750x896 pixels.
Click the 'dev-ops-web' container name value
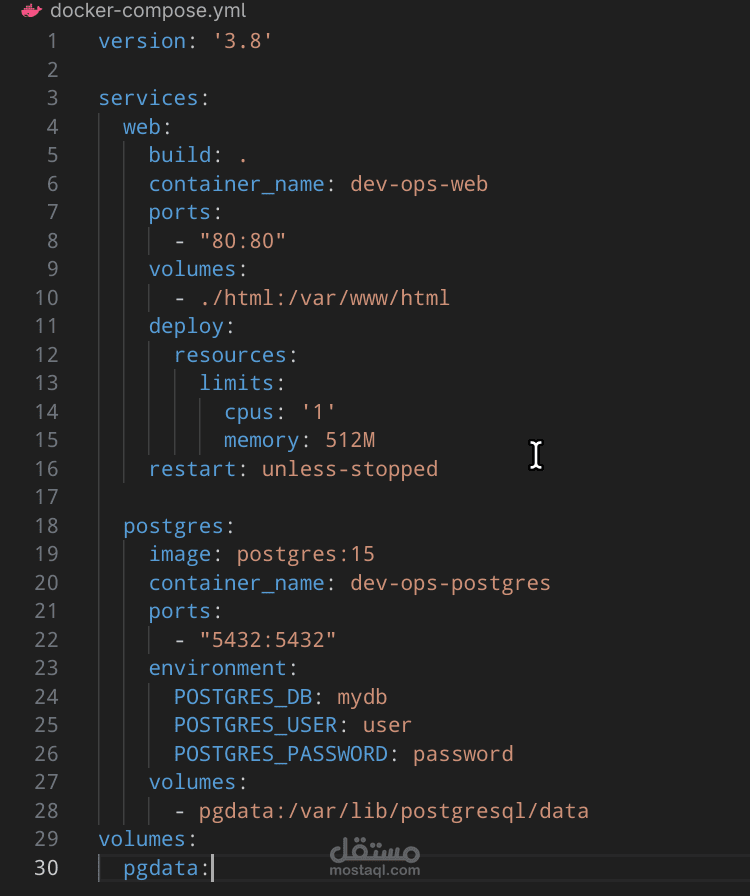click(x=418, y=184)
